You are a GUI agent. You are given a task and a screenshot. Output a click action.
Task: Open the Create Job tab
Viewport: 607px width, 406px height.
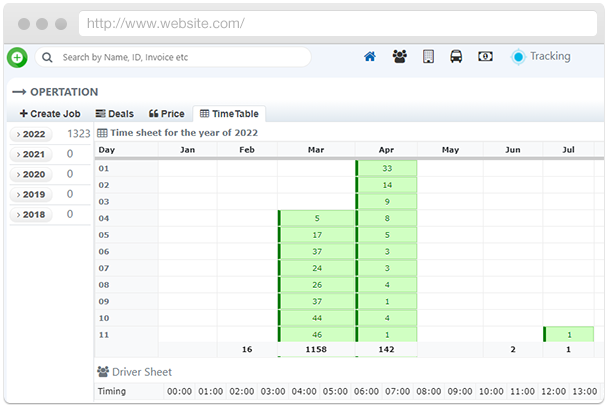pyautogui.click(x=50, y=114)
